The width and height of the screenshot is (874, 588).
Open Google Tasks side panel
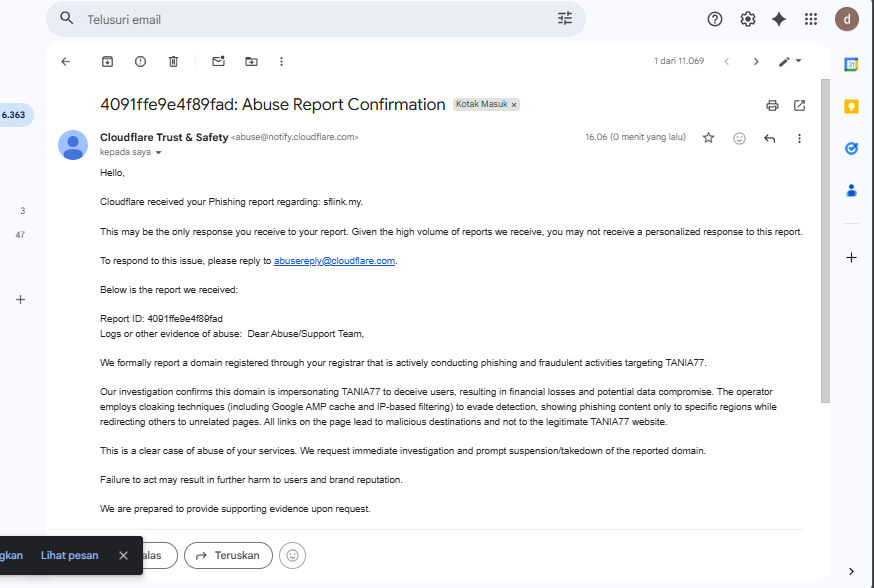coord(851,148)
